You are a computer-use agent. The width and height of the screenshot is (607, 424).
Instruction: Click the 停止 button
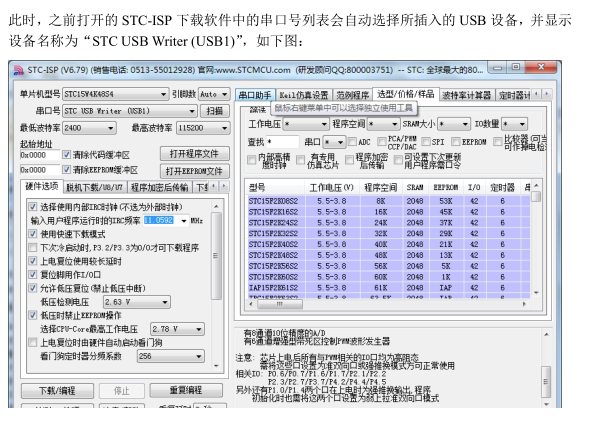(122, 390)
